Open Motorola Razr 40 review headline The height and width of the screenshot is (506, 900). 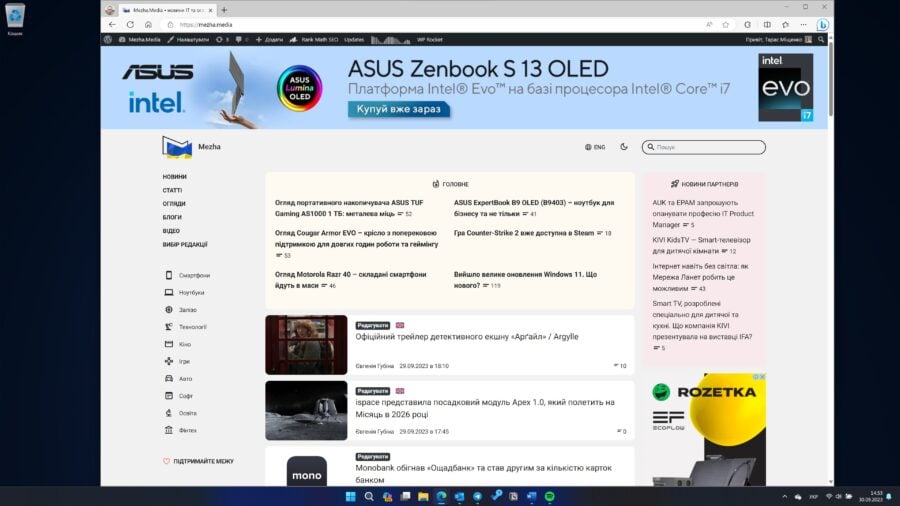coord(350,280)
